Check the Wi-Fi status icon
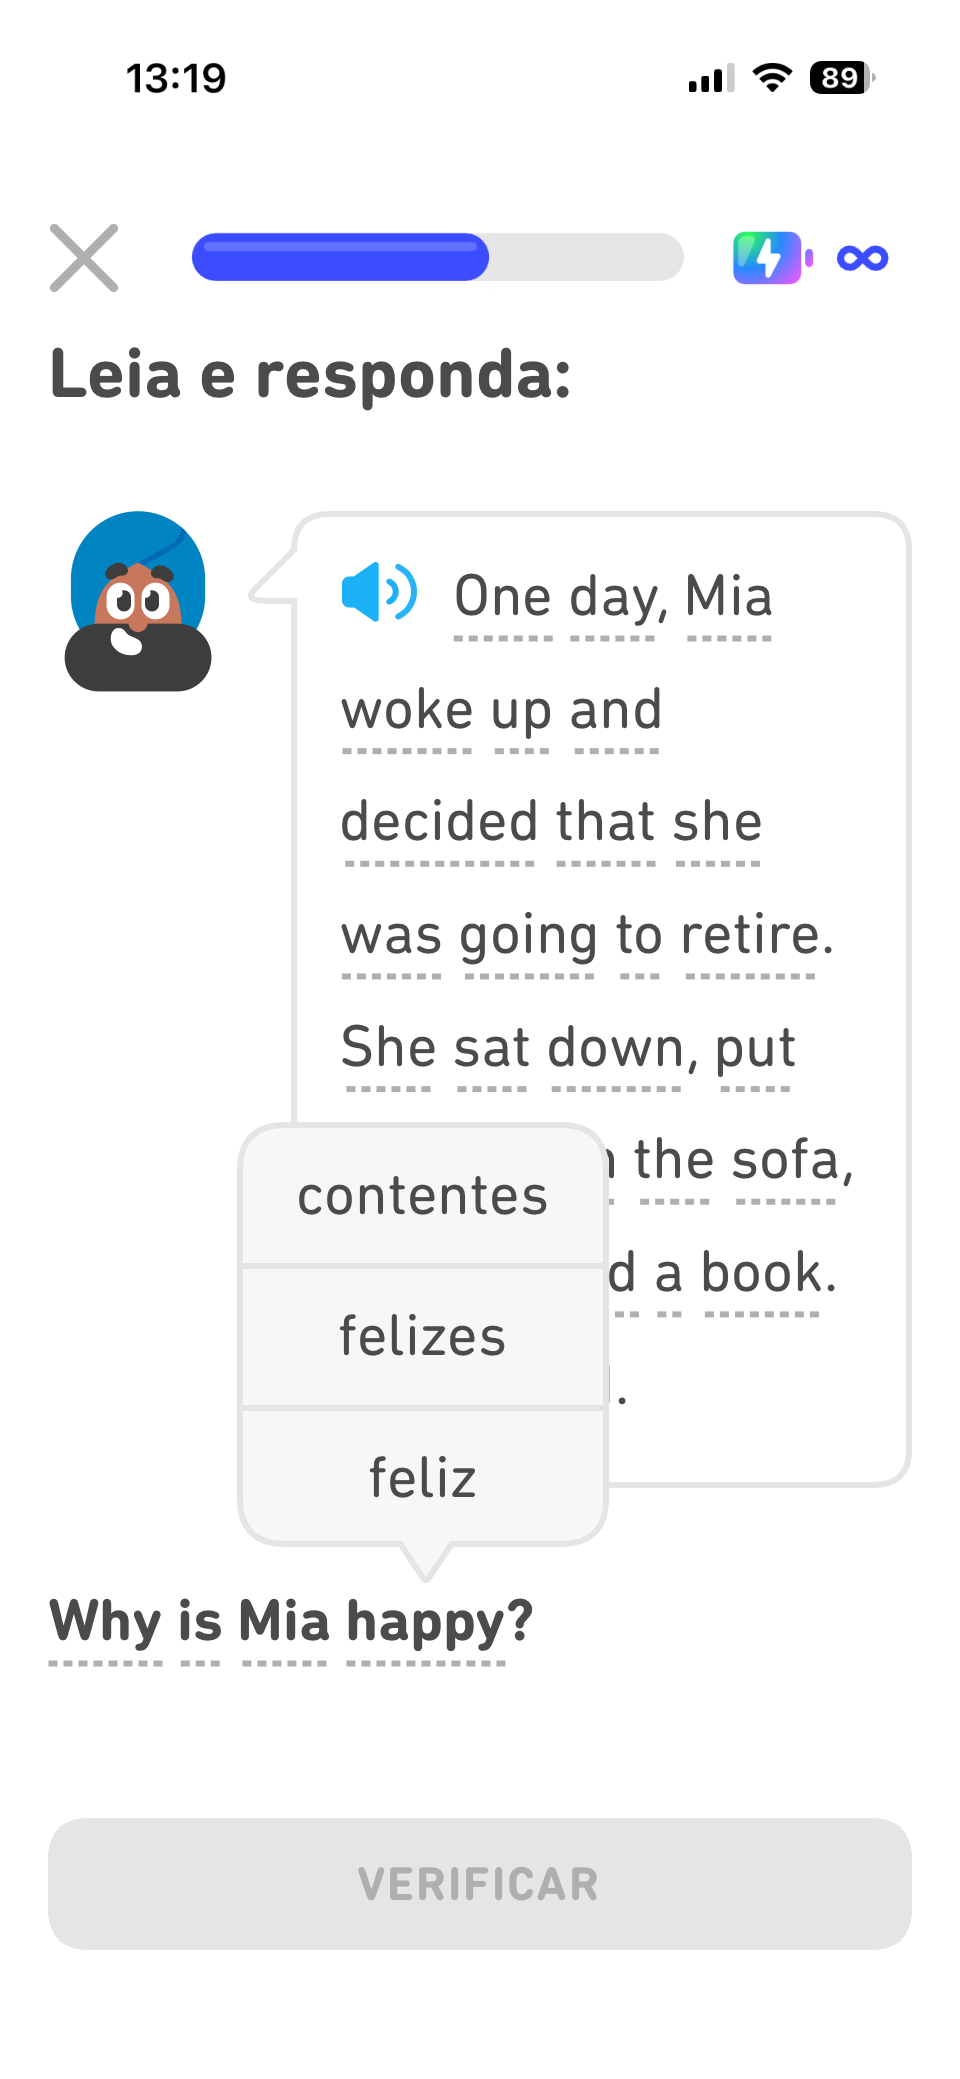The image size is (960, 2079). click(771, 78)
